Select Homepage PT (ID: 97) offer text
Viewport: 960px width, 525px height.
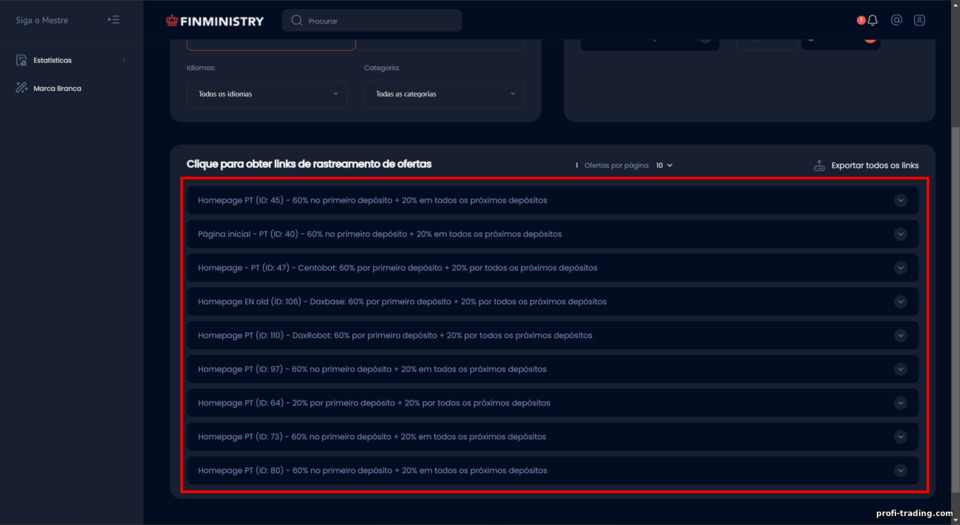372,369
